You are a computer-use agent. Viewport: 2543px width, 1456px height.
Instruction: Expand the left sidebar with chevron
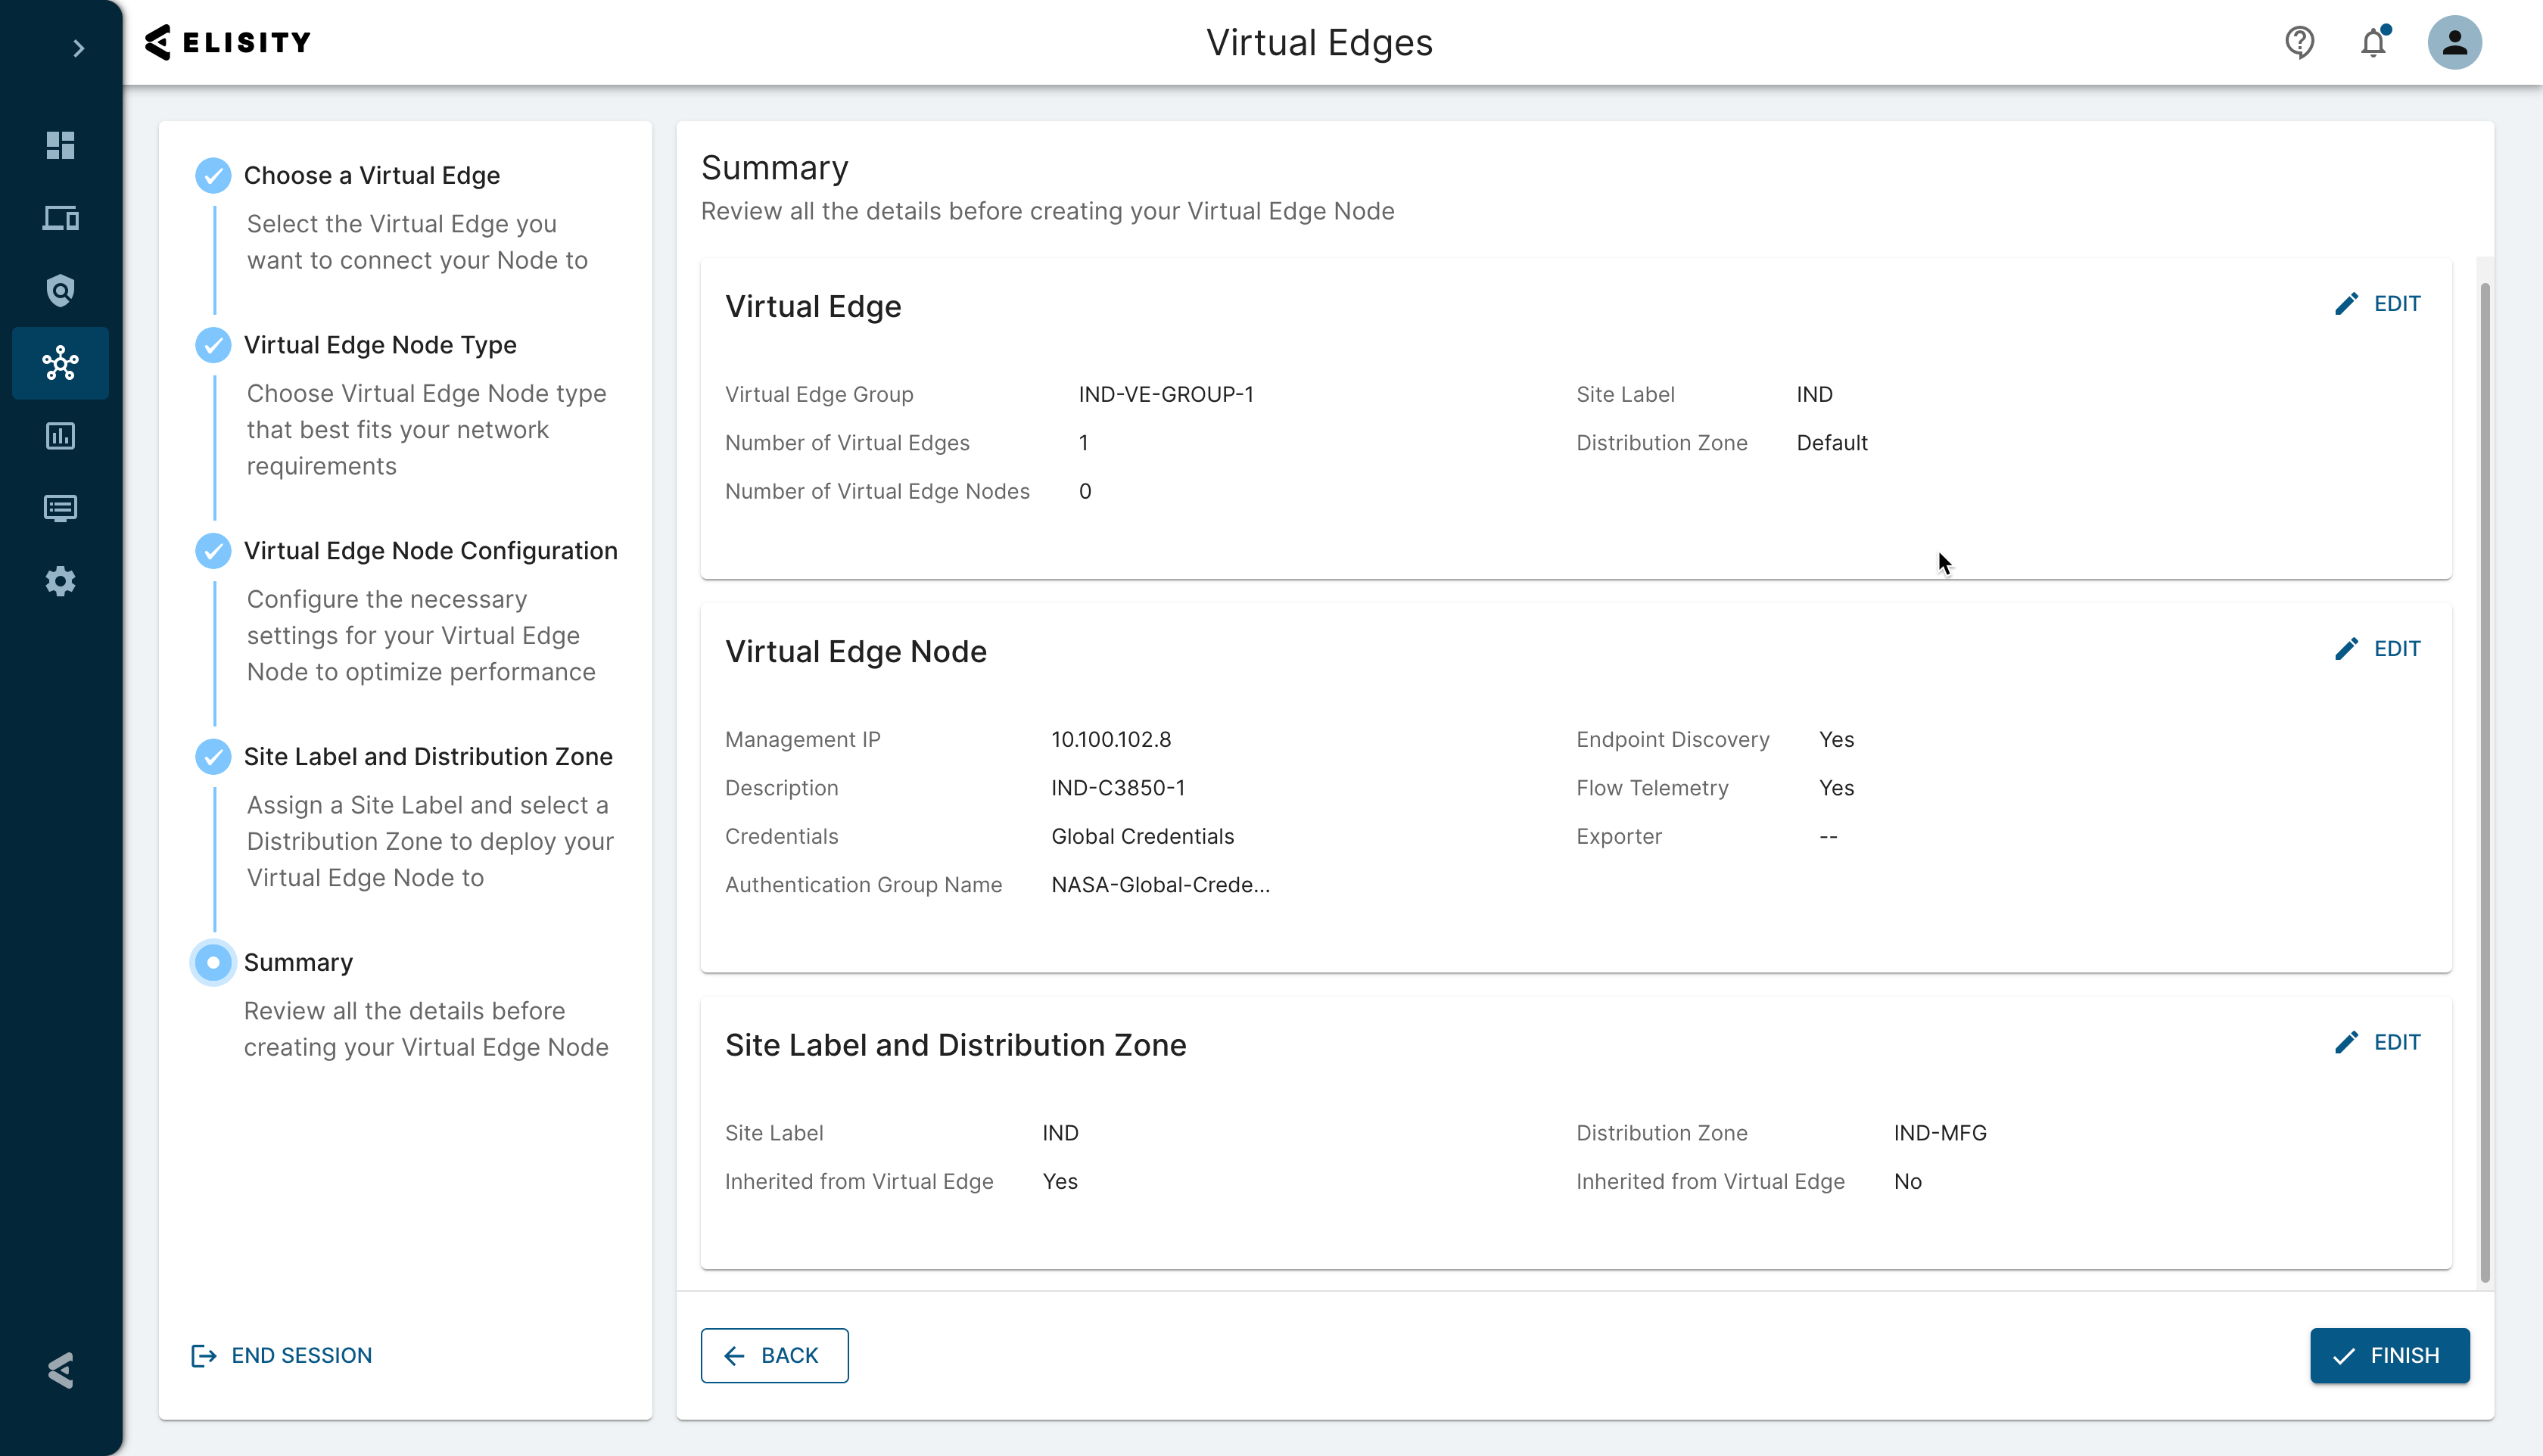[x=78, y=48]
